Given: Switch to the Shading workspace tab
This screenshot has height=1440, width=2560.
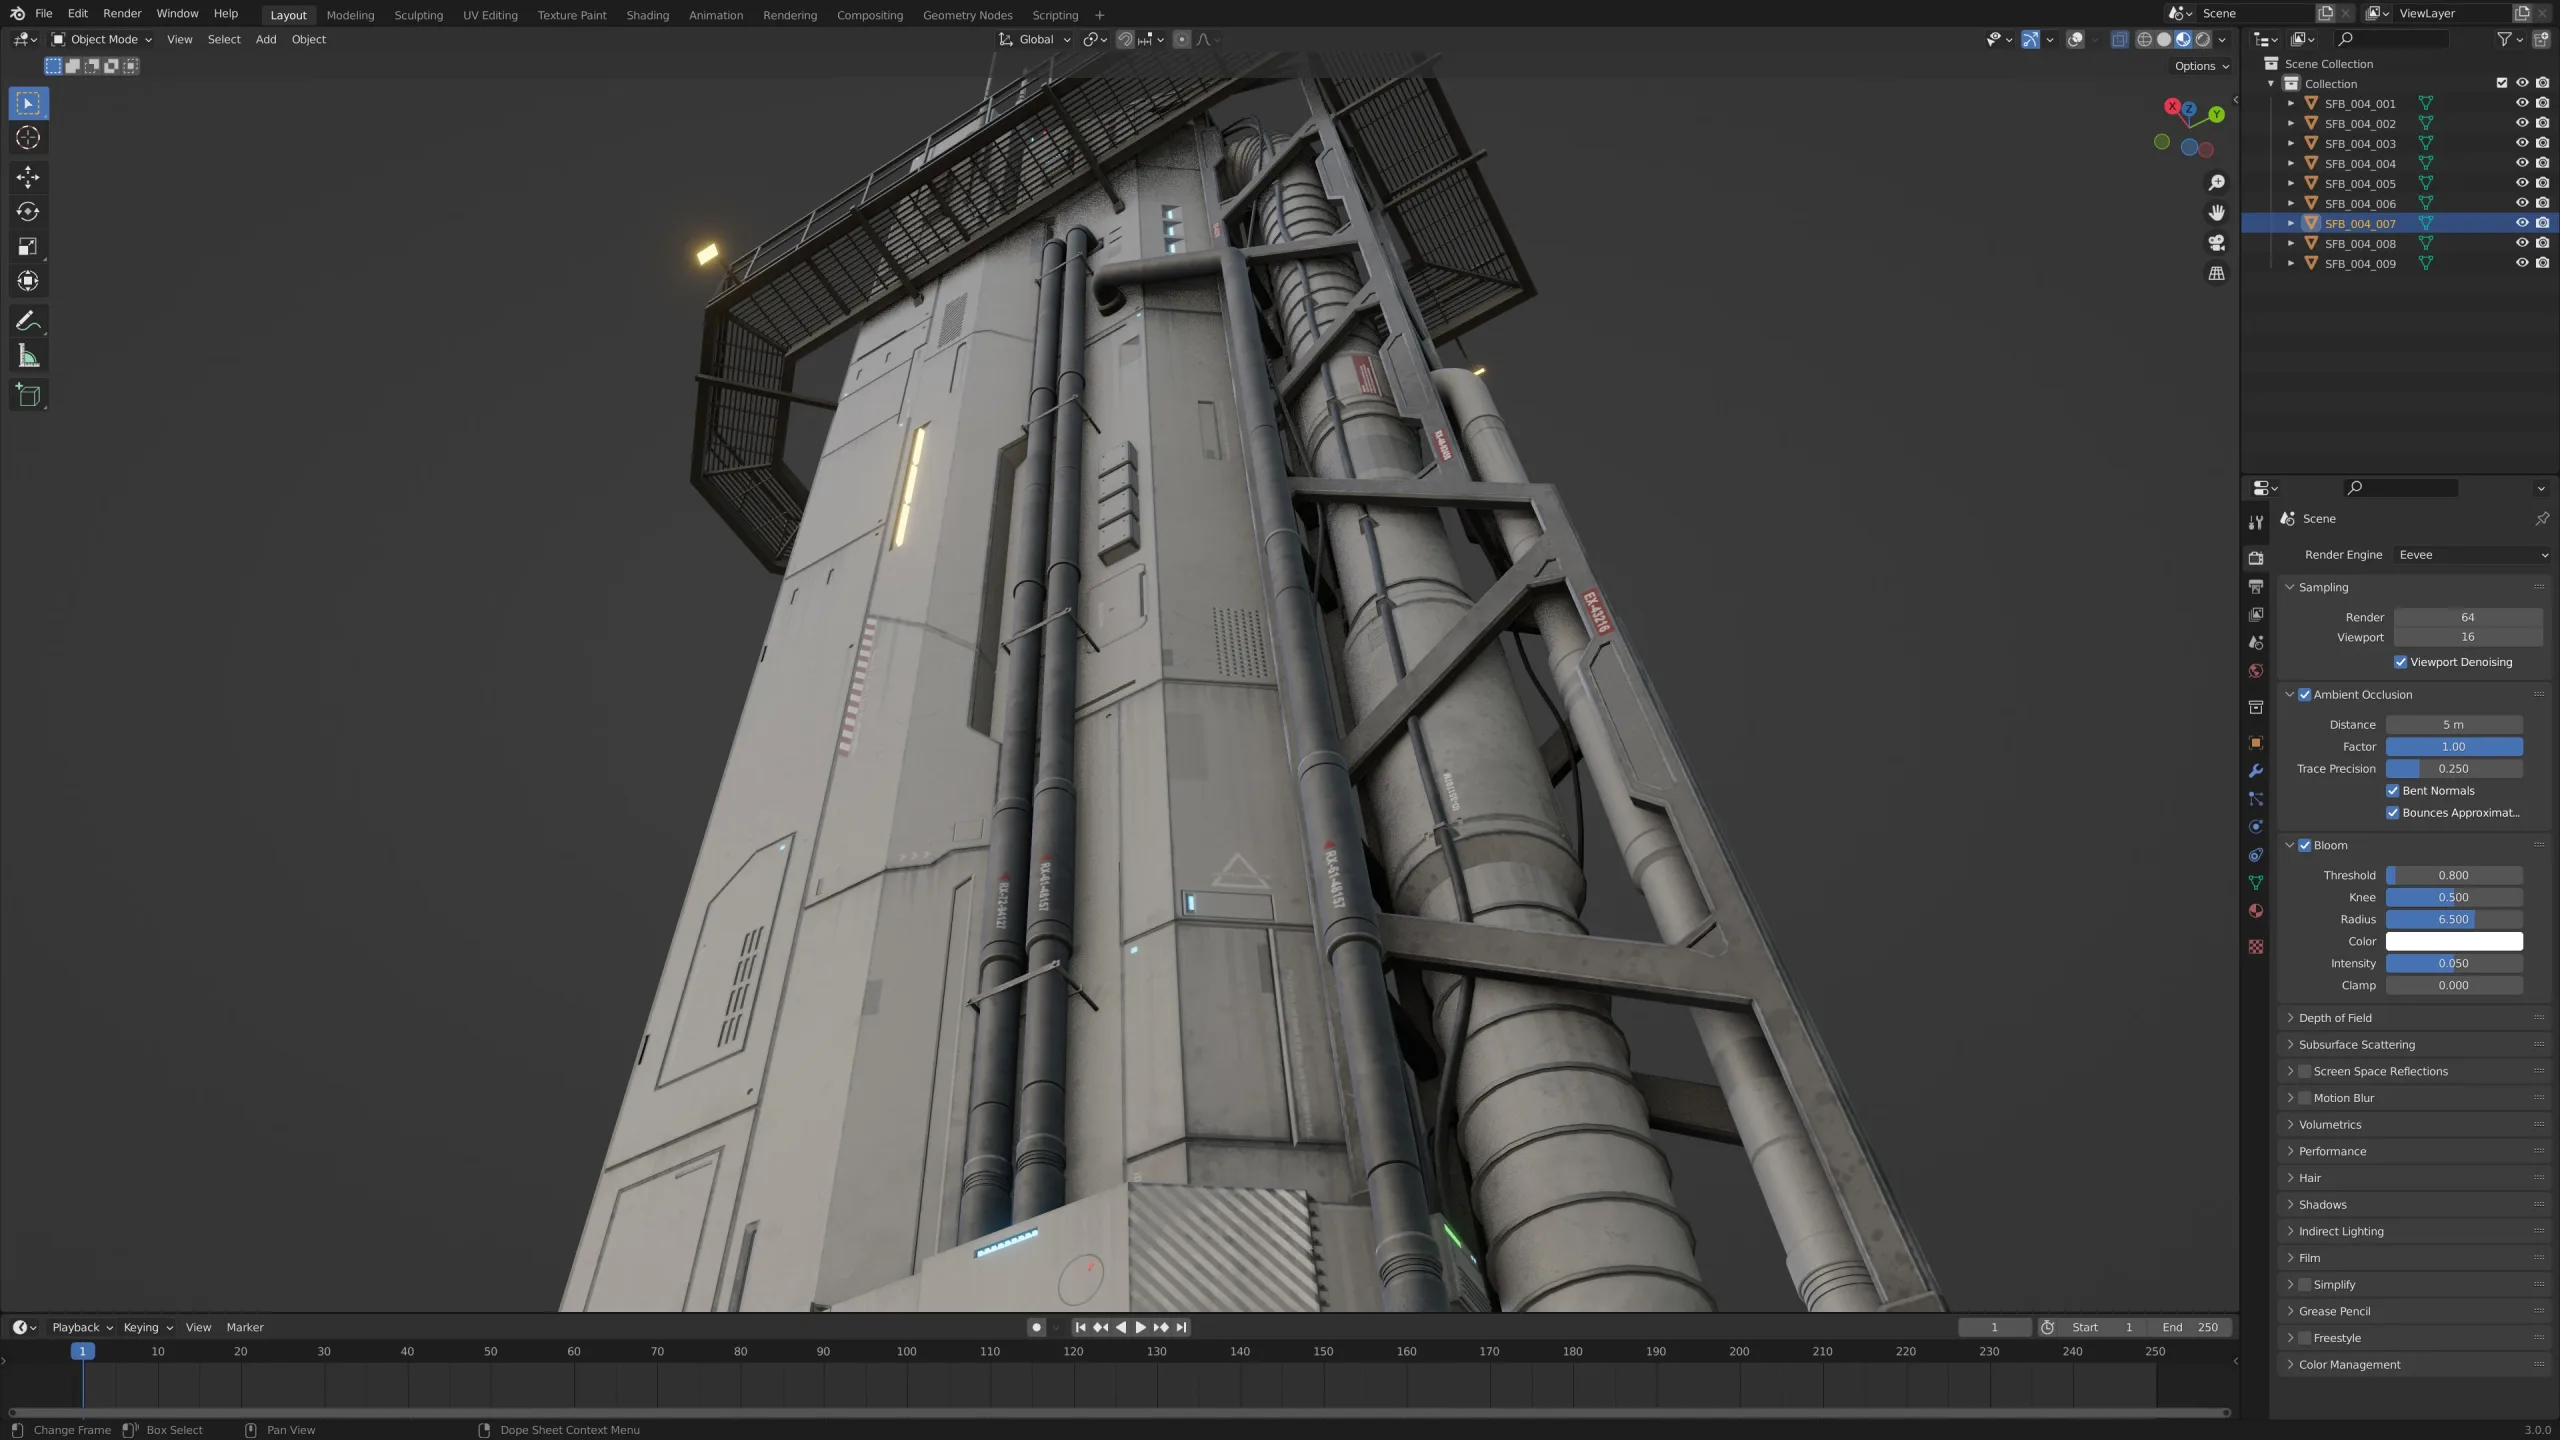Looking at the screenshot, I should tap(647, 15).
